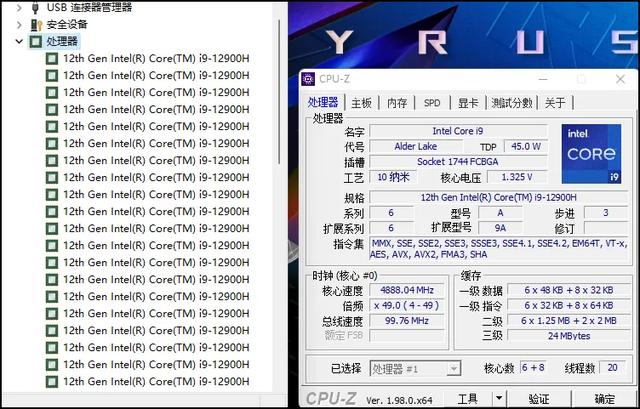This screenshot has height=409, width=640.
Task: Click the 核心电压 value 1.325 V
Action: (517, 177)
